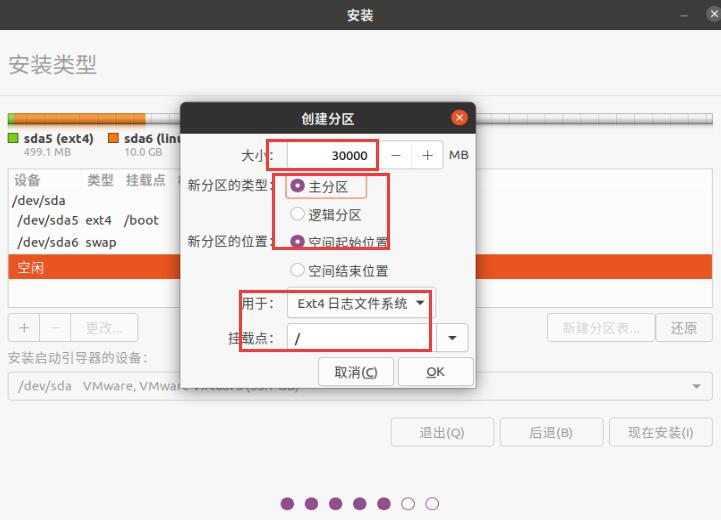Select 逻辑分区 radio button
721x520 pixels.
[298, 214]
